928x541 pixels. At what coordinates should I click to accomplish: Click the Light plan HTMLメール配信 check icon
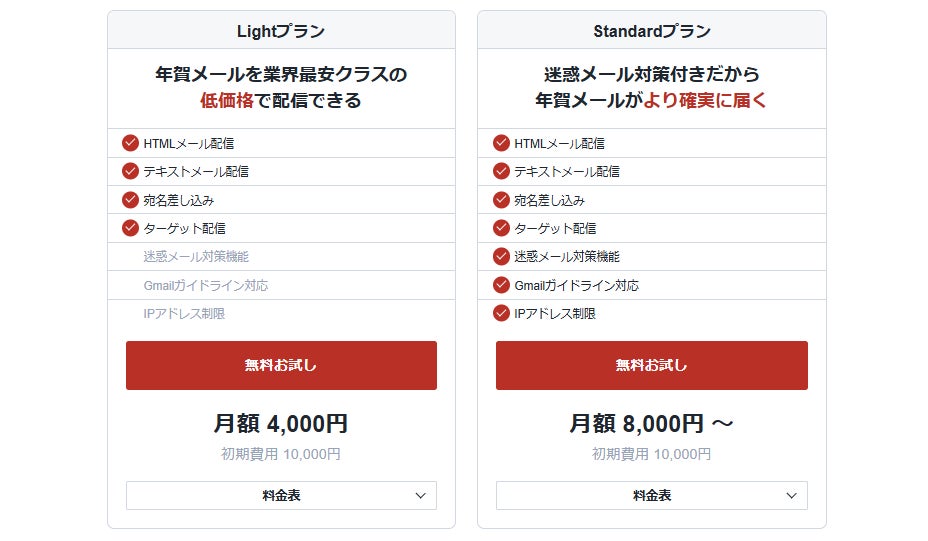point(130,143)
